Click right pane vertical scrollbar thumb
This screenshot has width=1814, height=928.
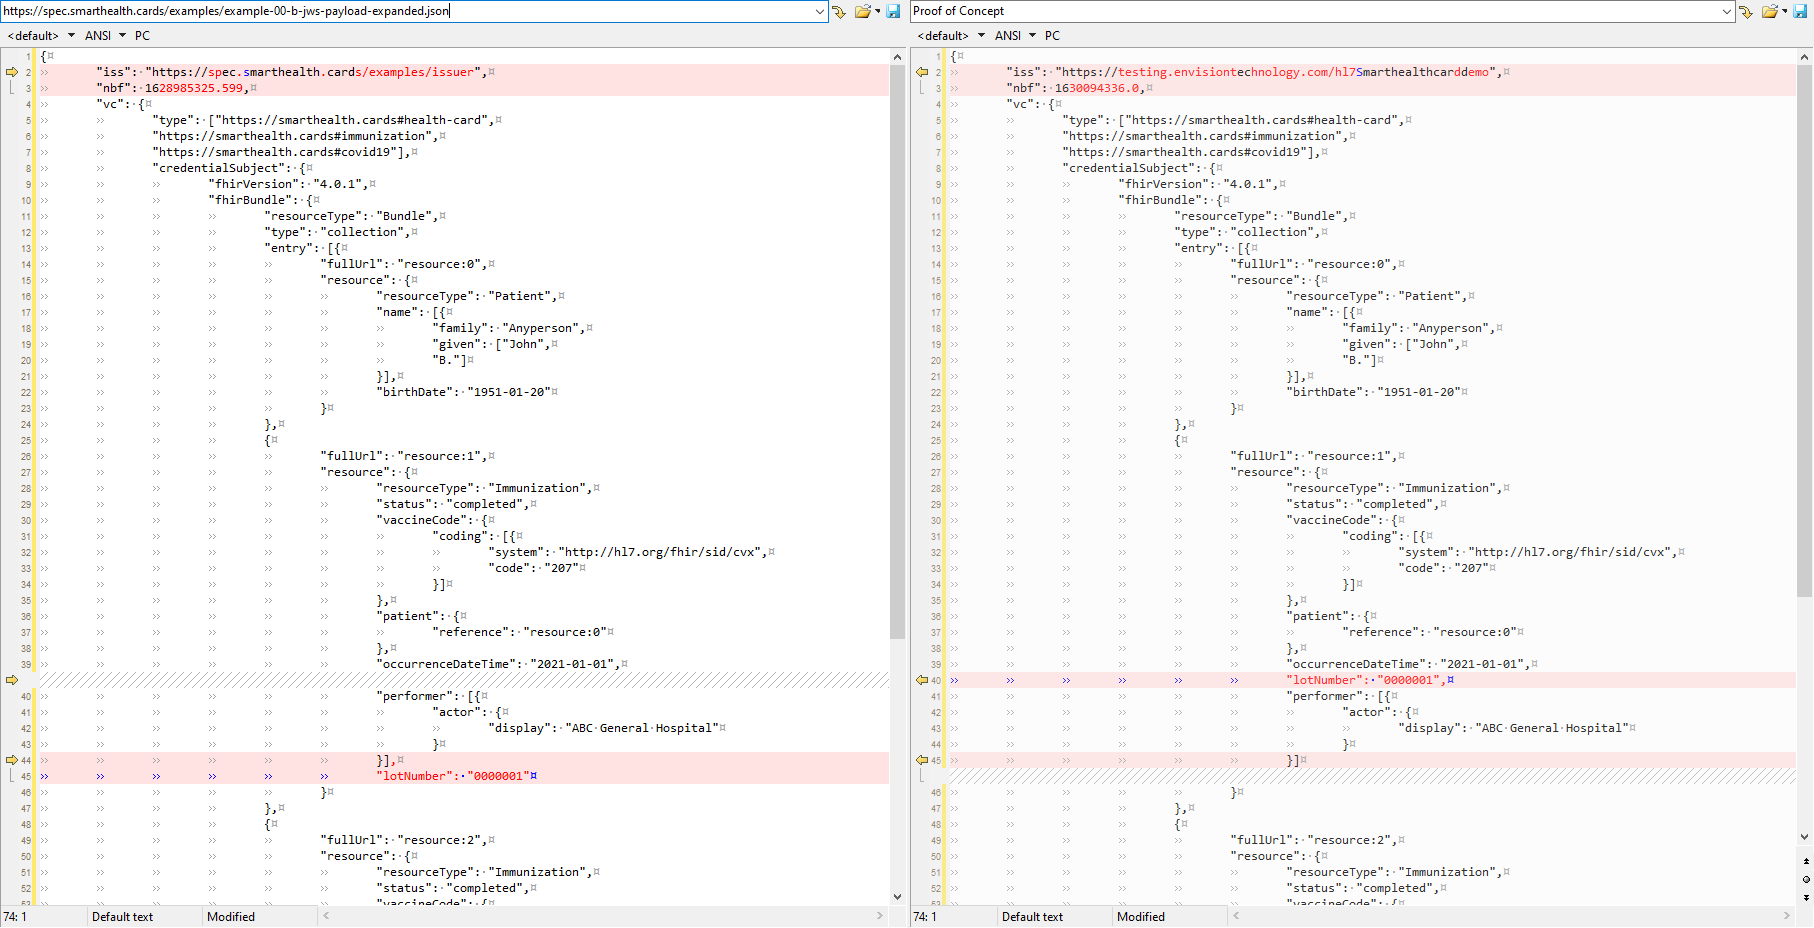1805,332
